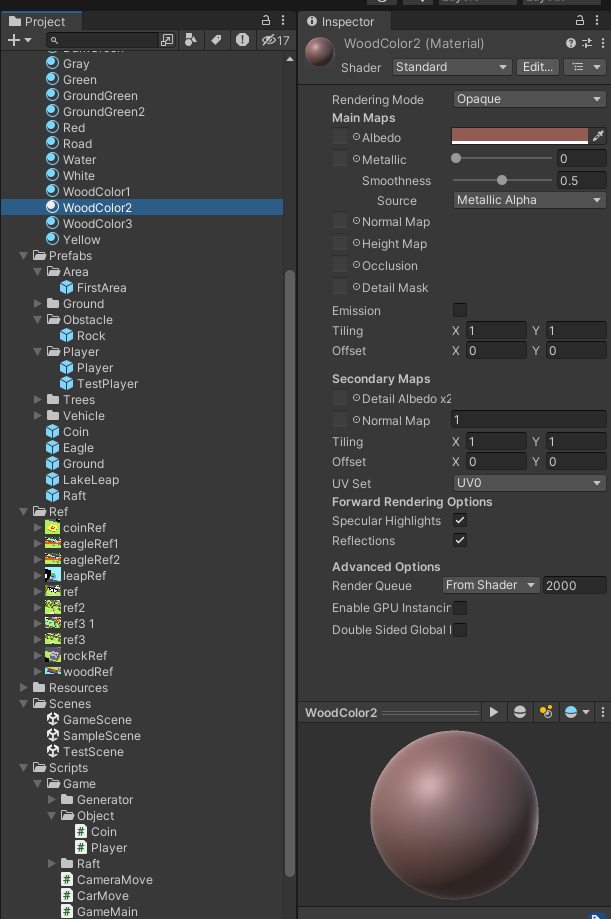Click the Search by Import Log Type icon
The height and width of the screenshot is (919, 611).
(242, 40)
